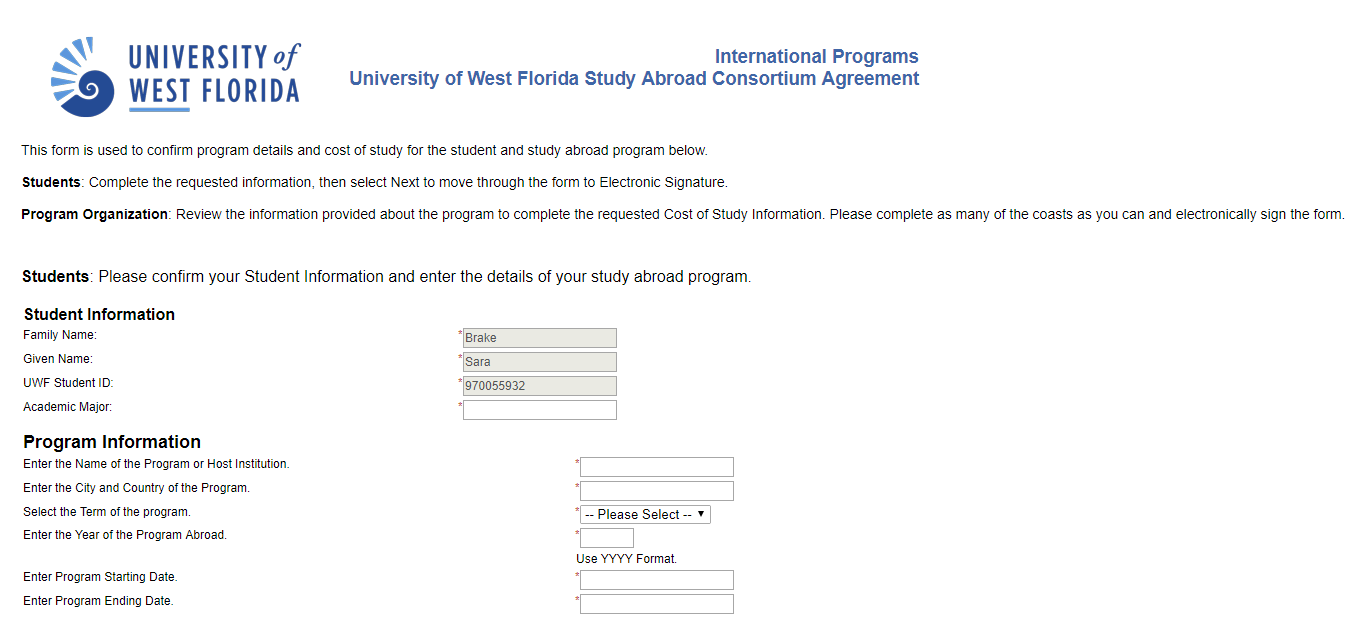Image resolution: width=1359 pixels, height=626 pixels.
Task: Click the Student Information section heading
Action: [99, 314]
